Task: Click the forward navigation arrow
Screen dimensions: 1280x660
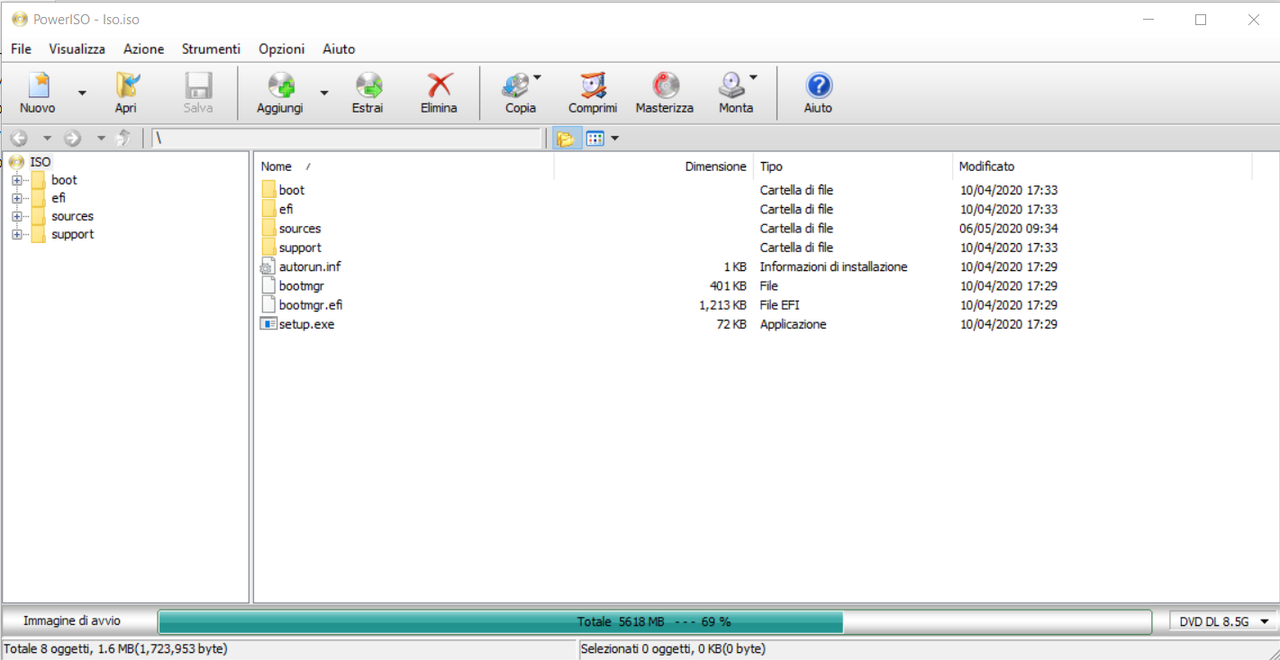Action: click(72, 138)
